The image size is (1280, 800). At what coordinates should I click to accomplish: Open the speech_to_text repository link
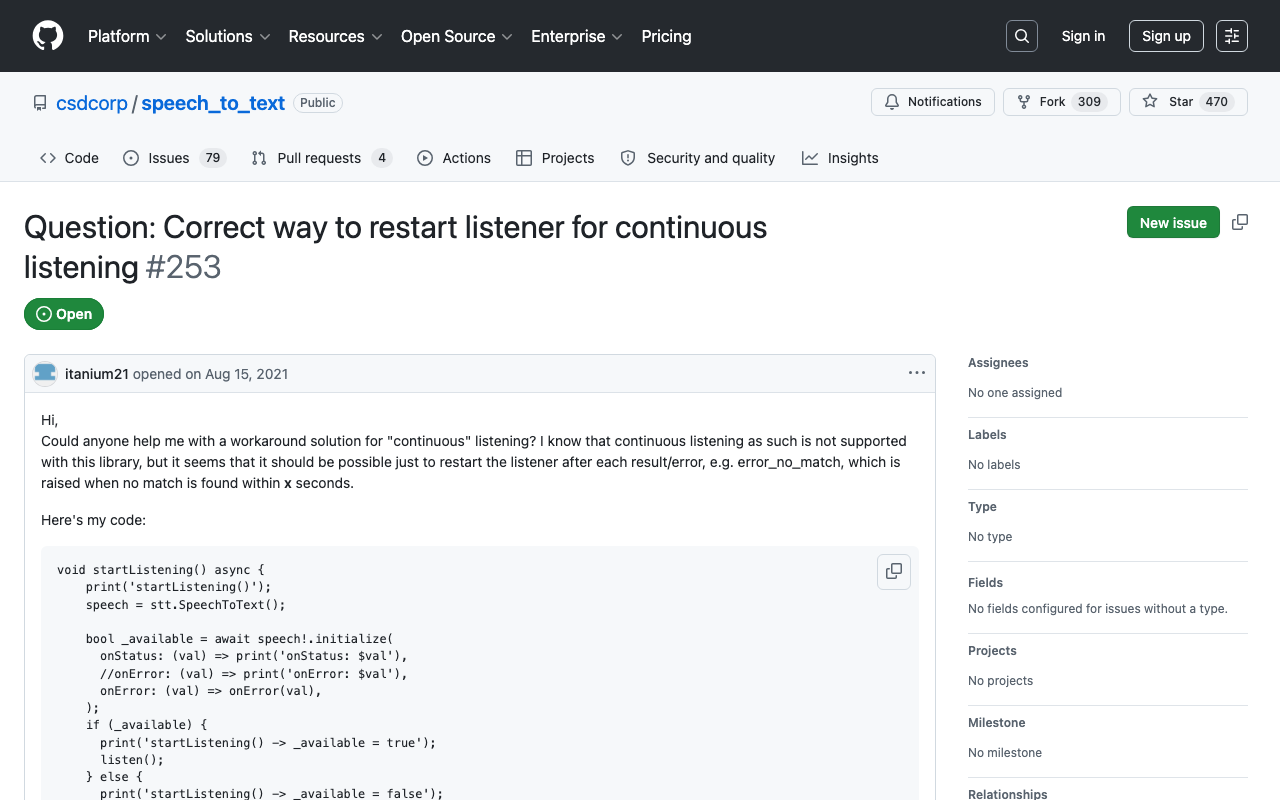point(213,103)
